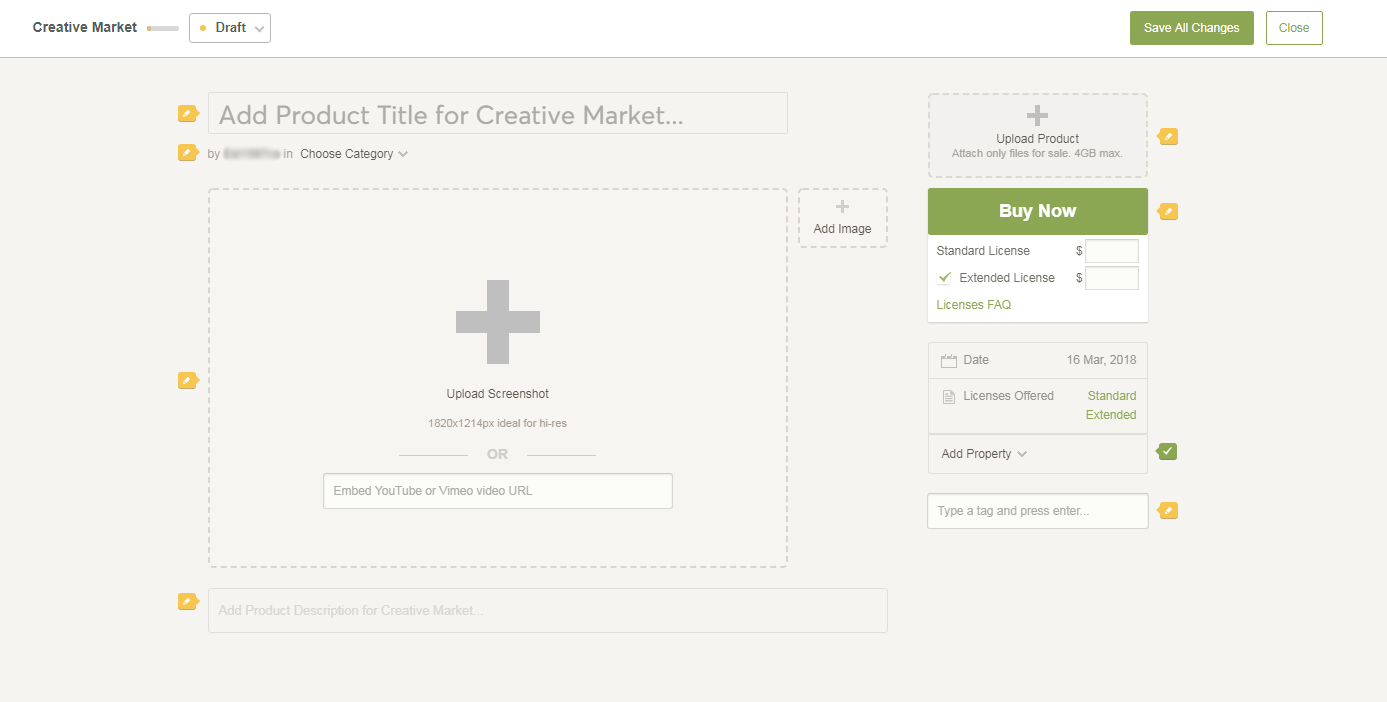The width and height of the screenshot is (1387, 702).
Task: Expand the Choose Category dropdown
Action: 354,154
